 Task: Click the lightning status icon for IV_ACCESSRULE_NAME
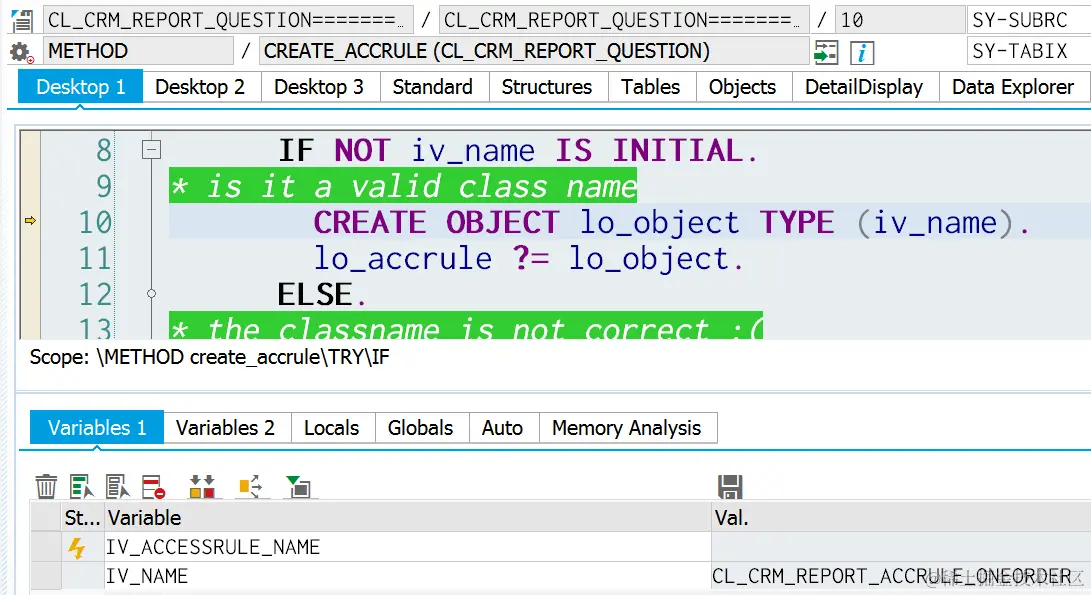[77, 548]
